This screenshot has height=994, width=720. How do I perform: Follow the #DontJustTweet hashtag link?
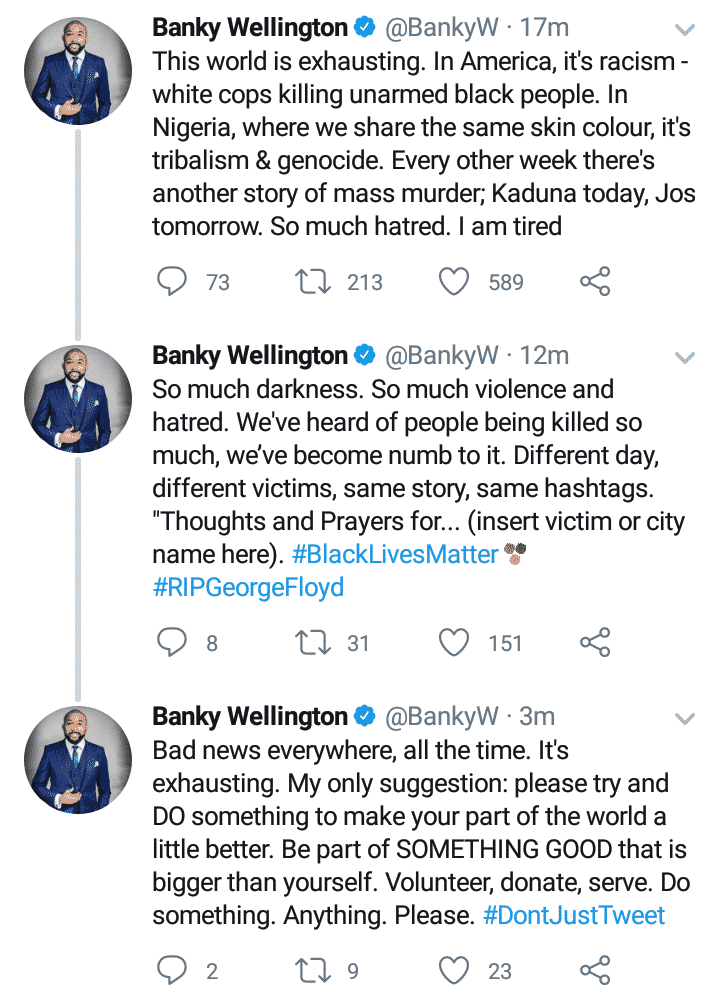(x=574, y=915)
